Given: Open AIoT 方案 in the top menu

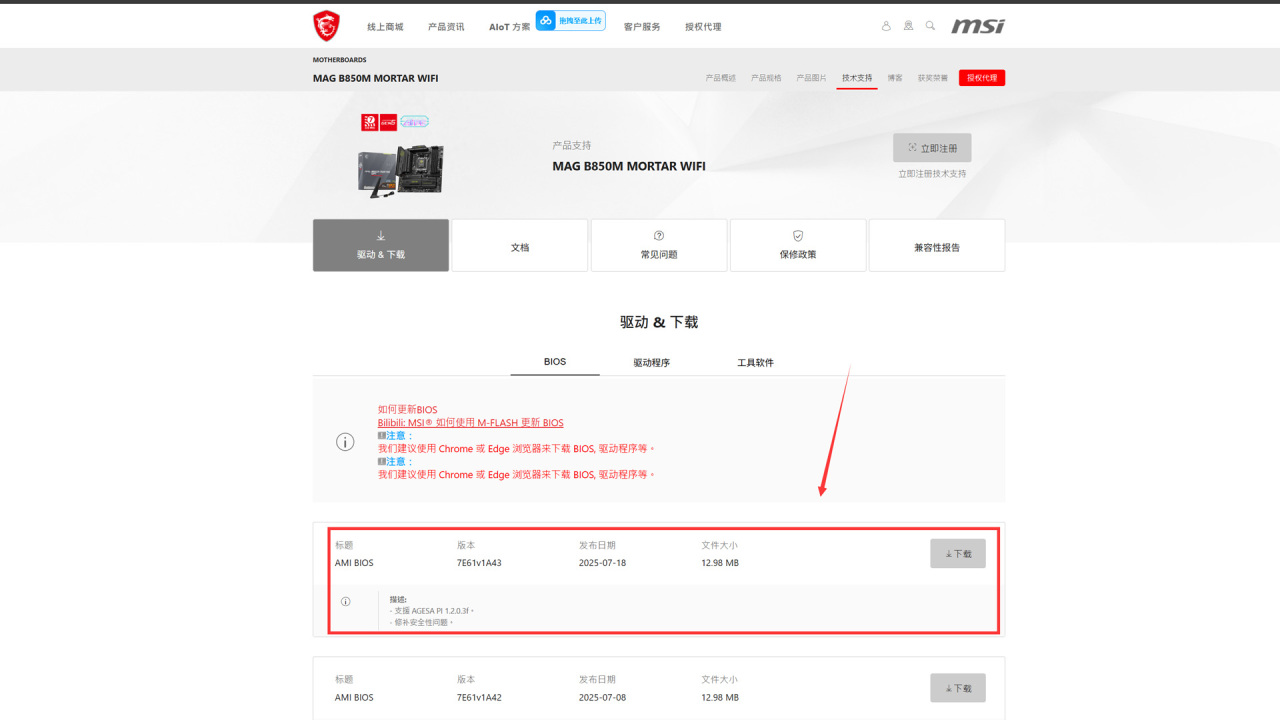Looking at the screenshot, I should (510, 27).
